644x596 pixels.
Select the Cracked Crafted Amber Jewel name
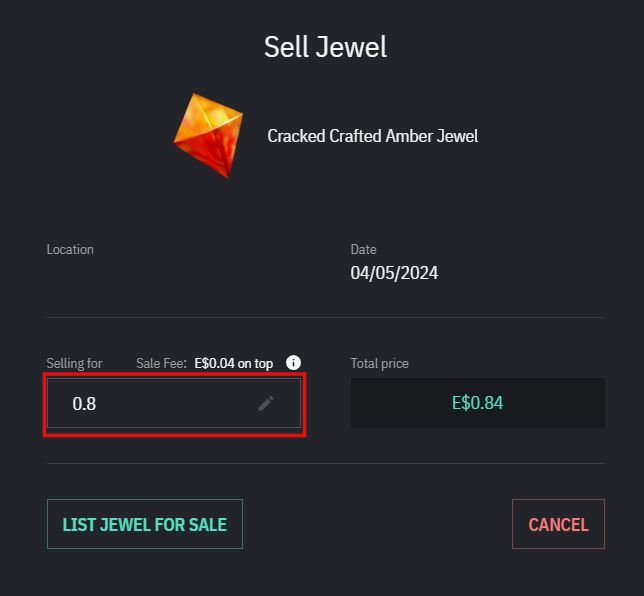pos(373,136)
